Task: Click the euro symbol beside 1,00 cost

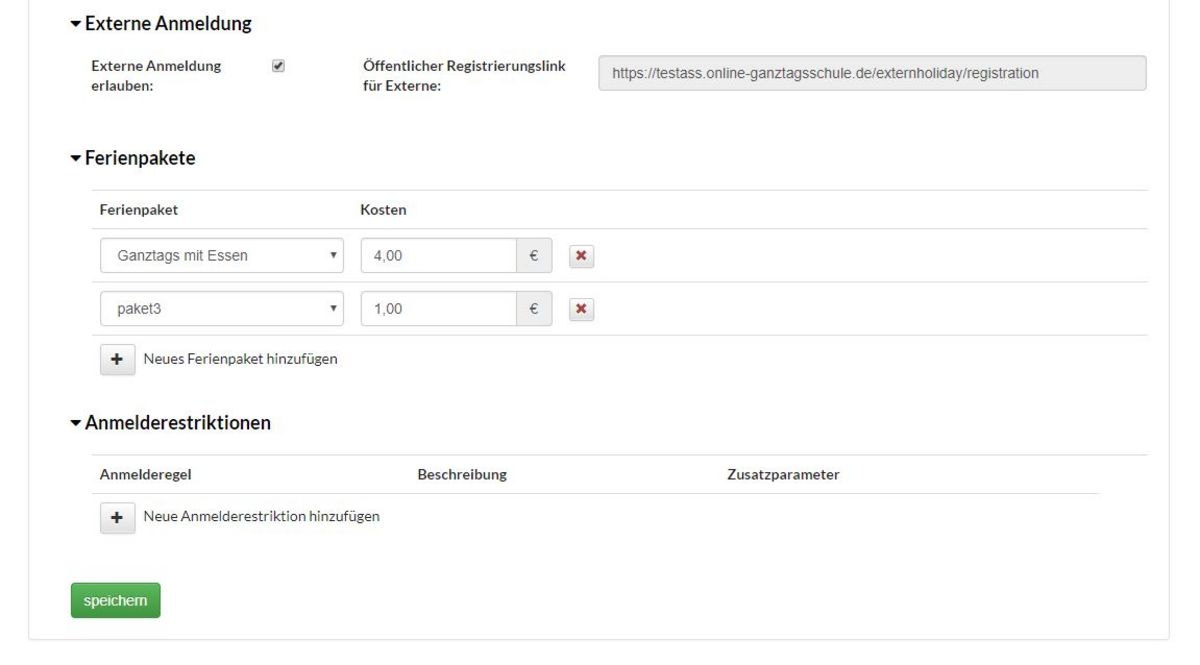Action: [x=534, y=310]
